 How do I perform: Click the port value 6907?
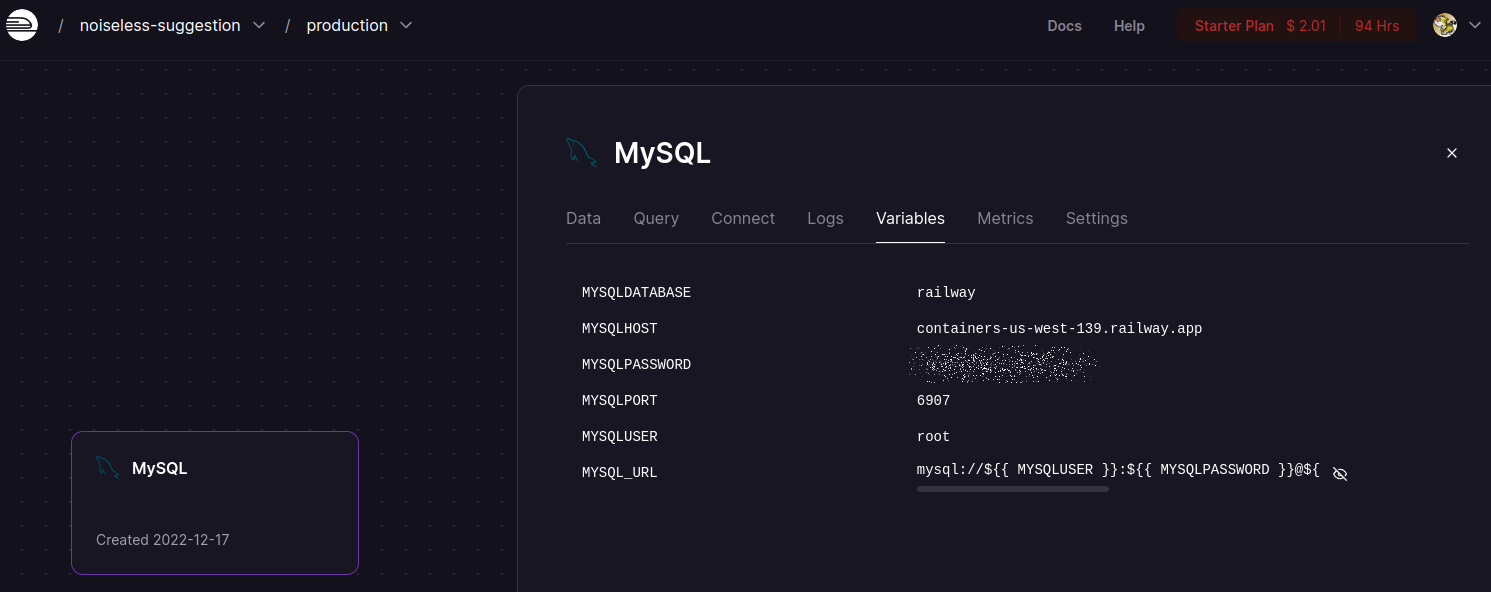pos(933,401)
